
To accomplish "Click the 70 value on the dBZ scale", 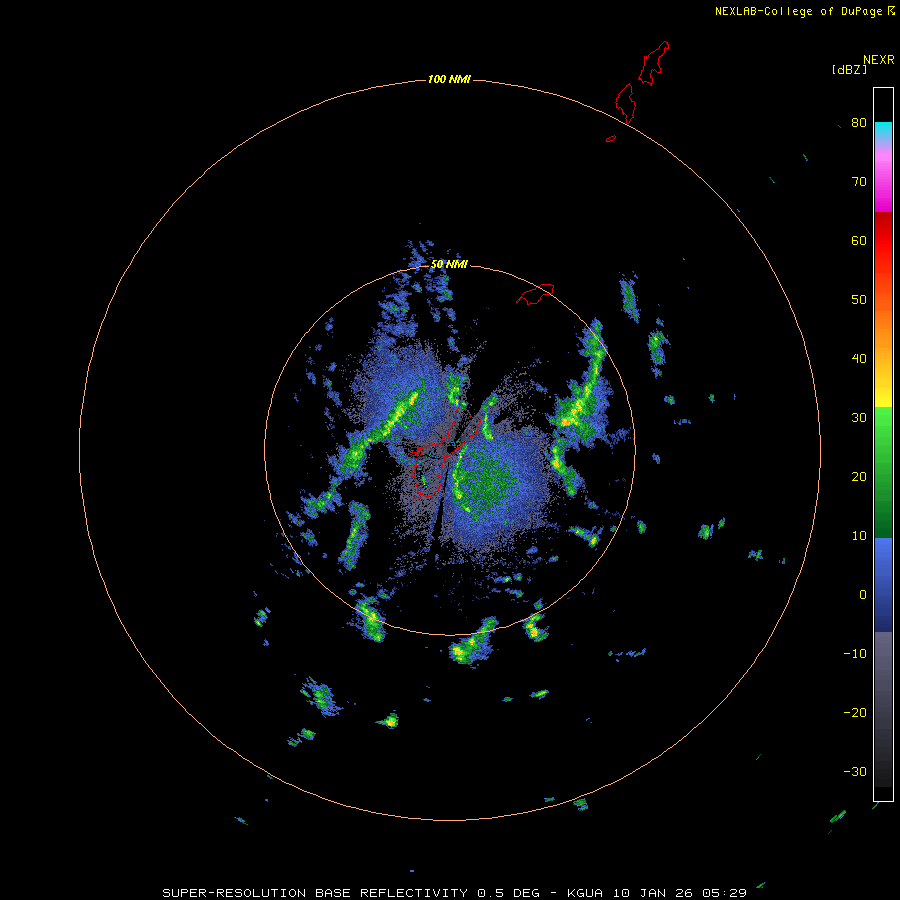I will click(859, 182).
